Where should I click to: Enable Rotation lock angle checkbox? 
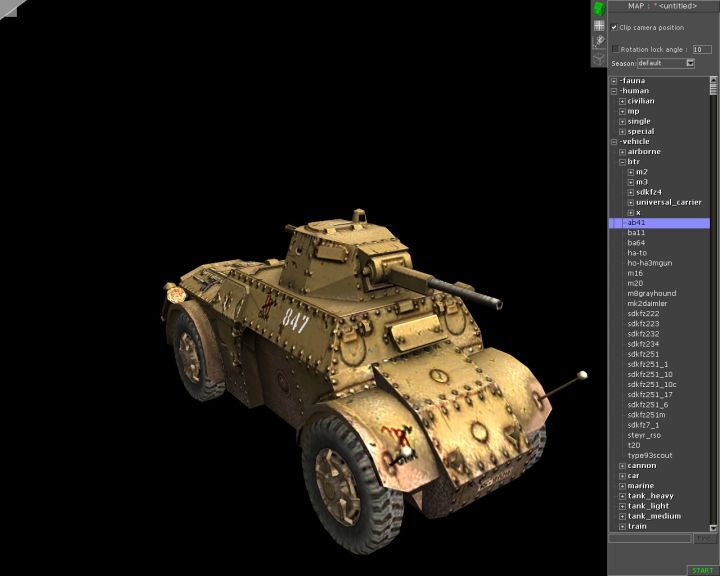point(615,48)
